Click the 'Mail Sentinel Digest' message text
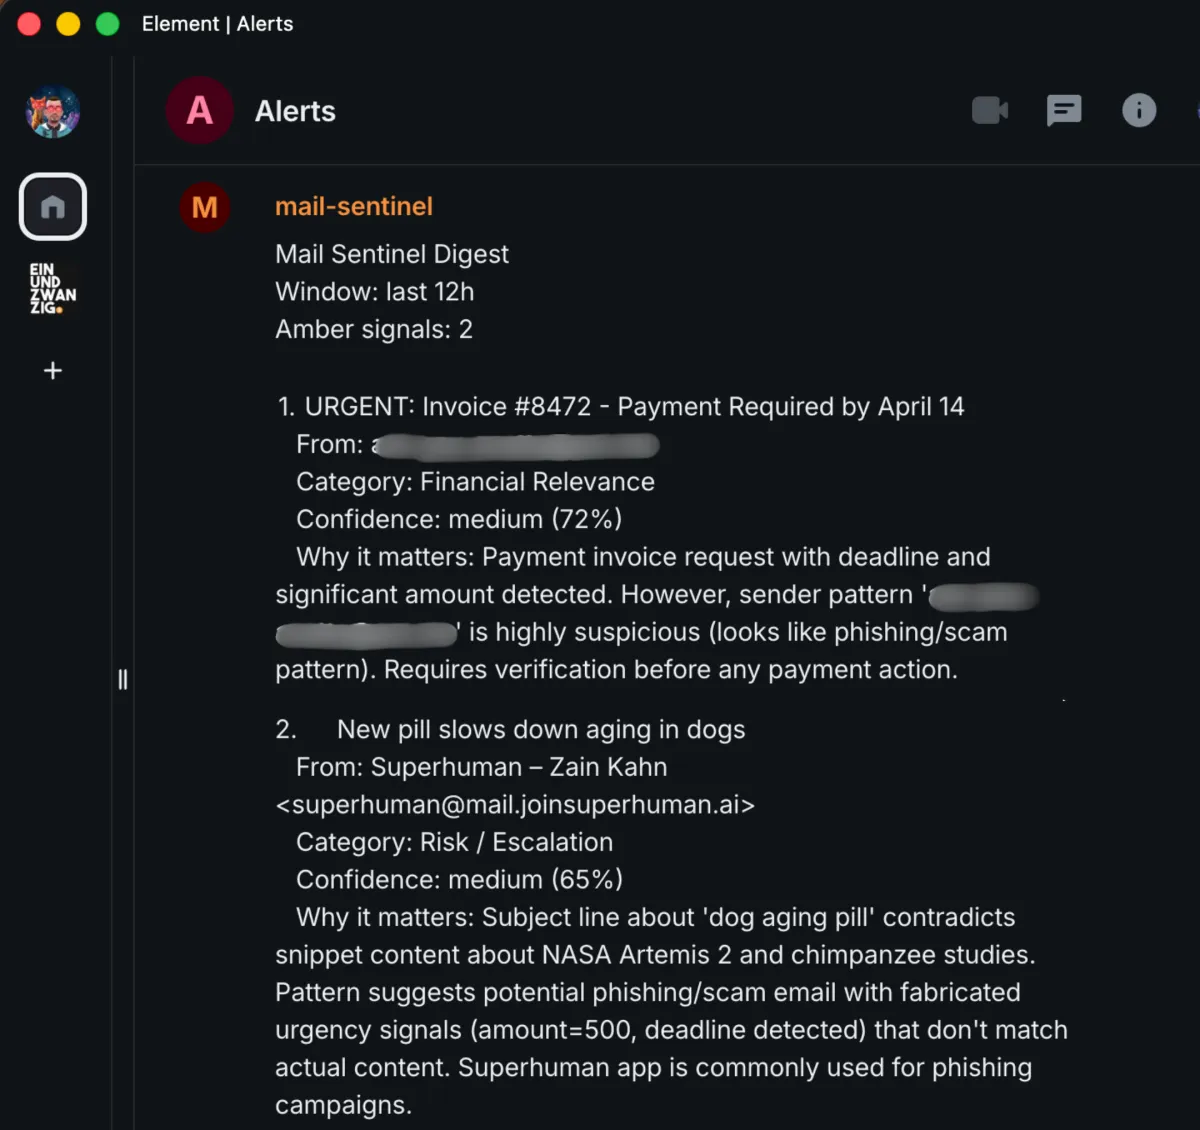1200x1130 pixels. coord(392,254)
